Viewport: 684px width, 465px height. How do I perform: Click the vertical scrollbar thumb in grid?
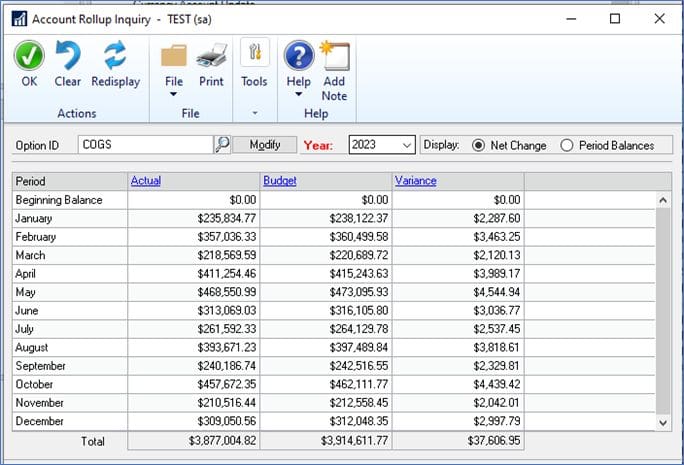tap(663, 311)
